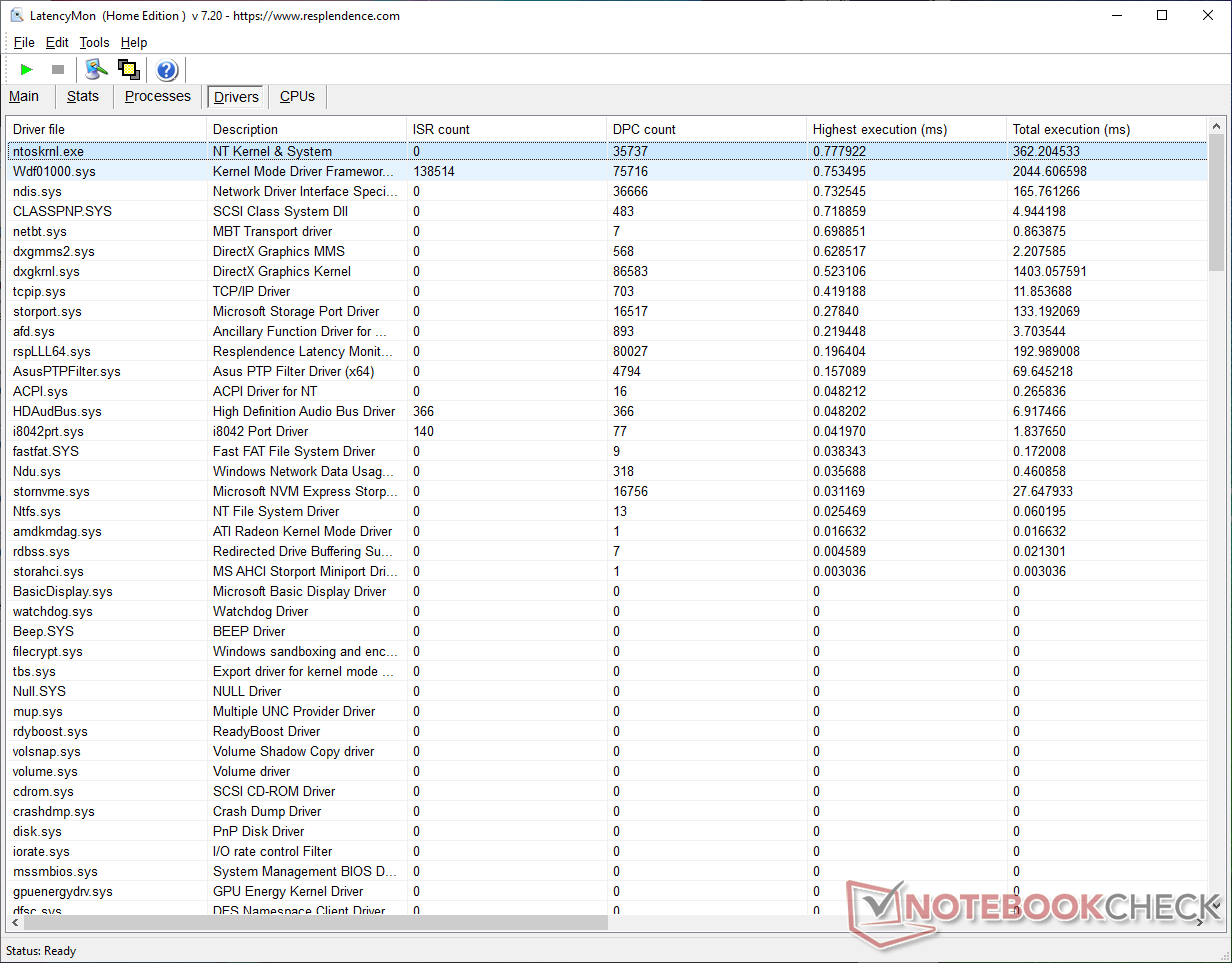
Task: Start monitoring with the green play icon
Action: [x=27, y=69]
